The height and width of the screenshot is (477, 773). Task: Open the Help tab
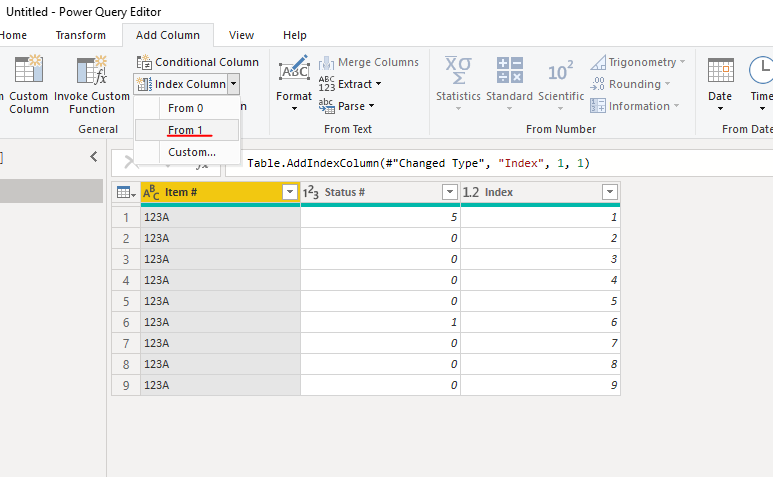point(295,35)
